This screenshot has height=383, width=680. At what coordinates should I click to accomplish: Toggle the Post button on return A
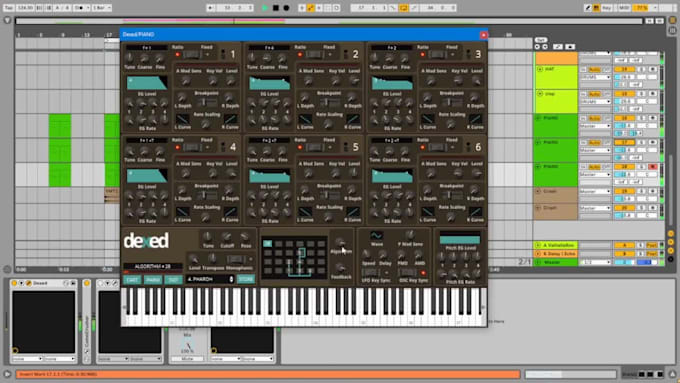coord(652,246)
